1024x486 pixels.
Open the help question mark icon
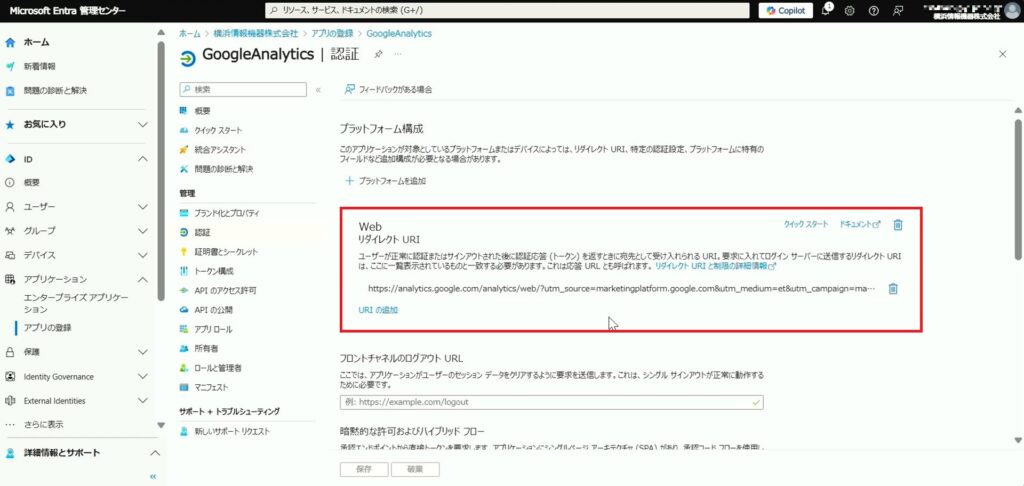click(x=874, y=10)
